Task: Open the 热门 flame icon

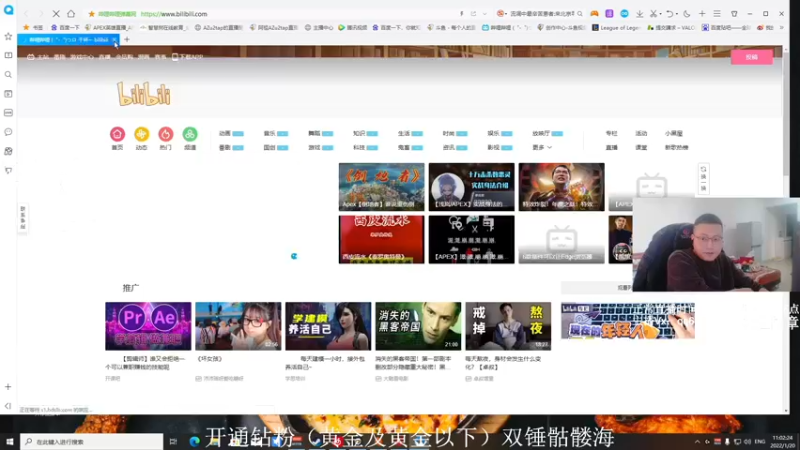Action: coord(165,134)
